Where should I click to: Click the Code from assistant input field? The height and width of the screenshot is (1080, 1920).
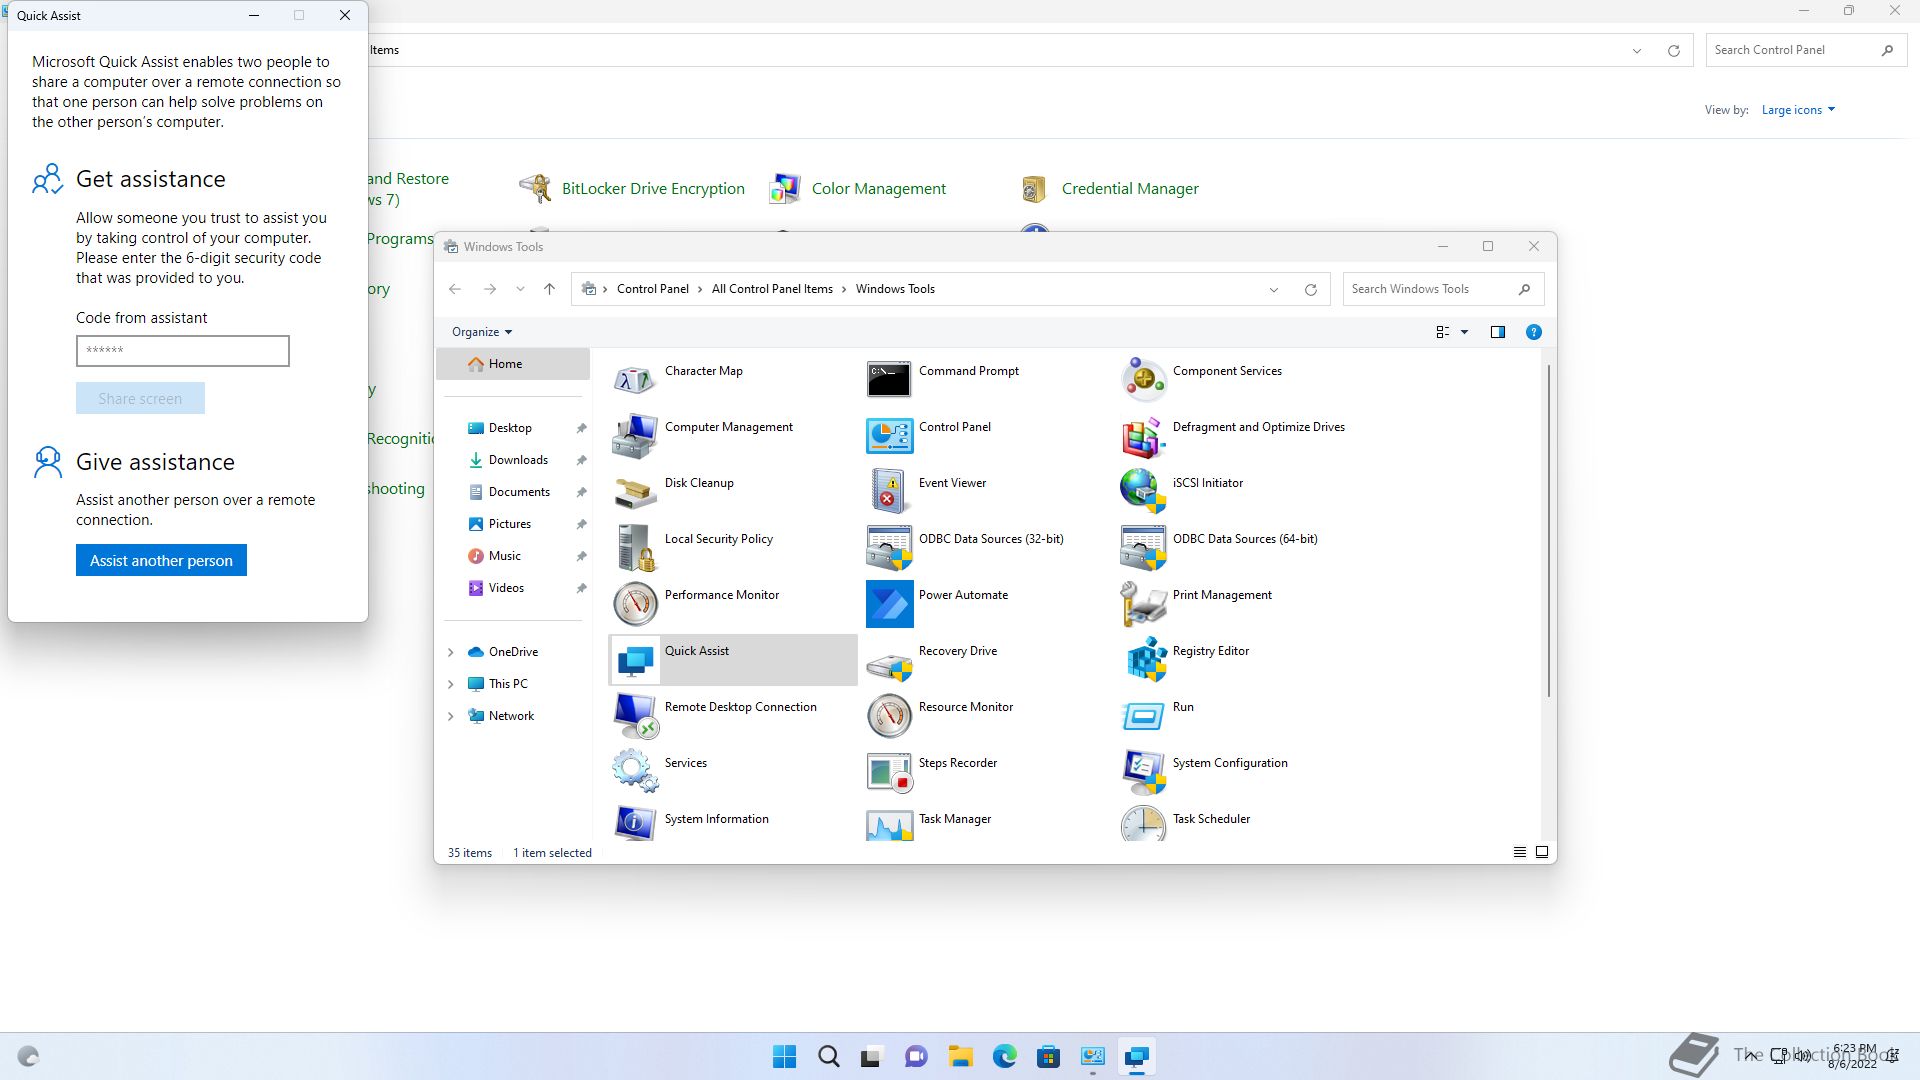tap(183, 351)
